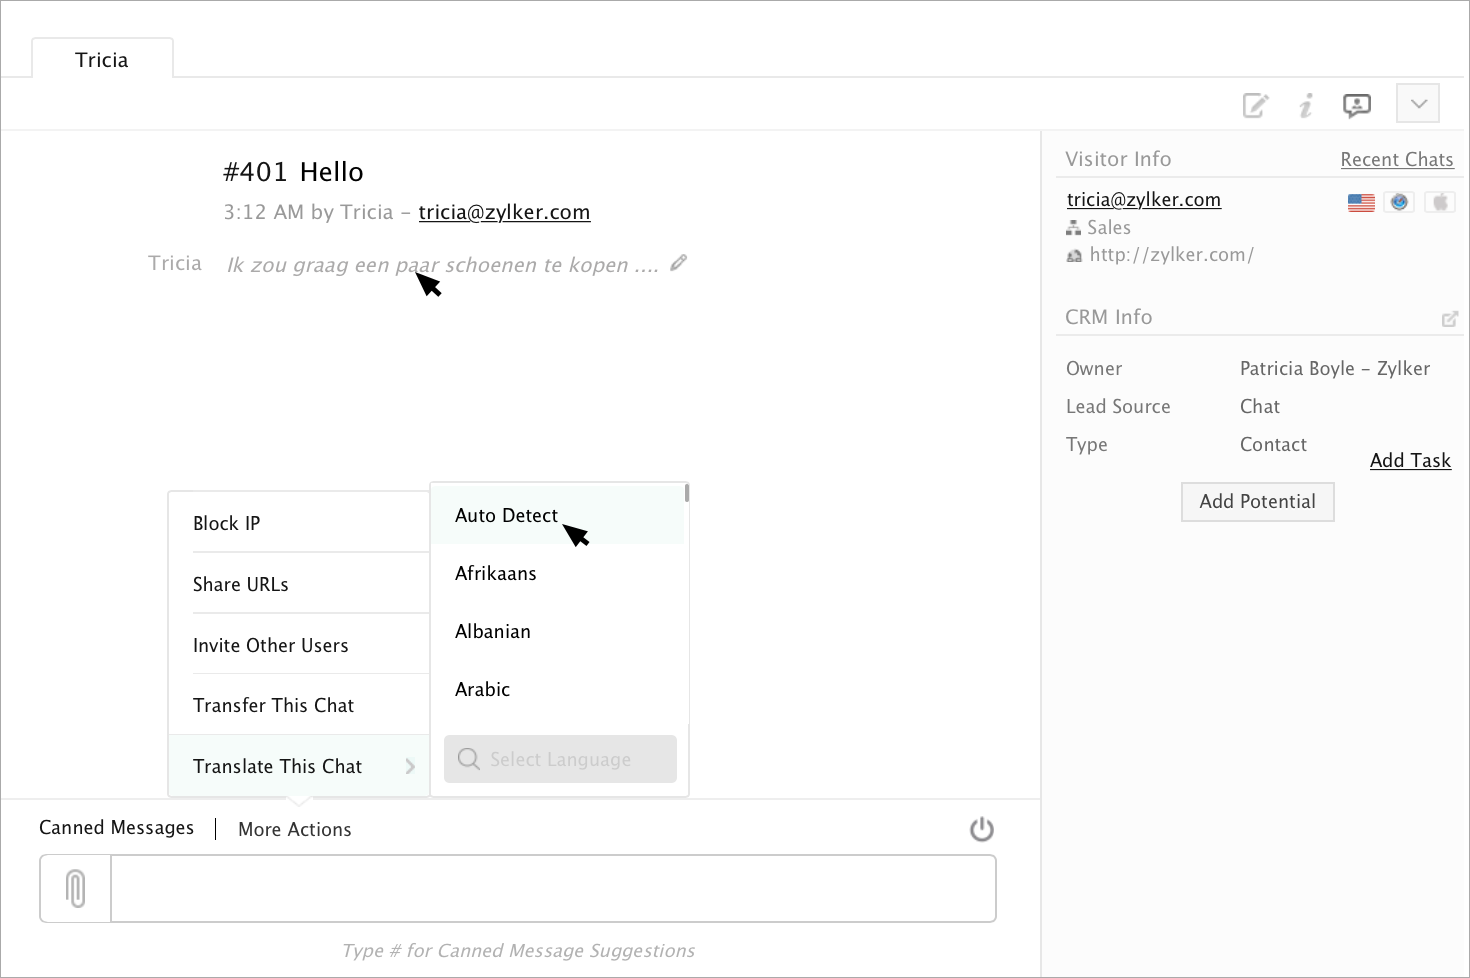Expand Translate This Chat submenu arrow

[x=410, y=766]
